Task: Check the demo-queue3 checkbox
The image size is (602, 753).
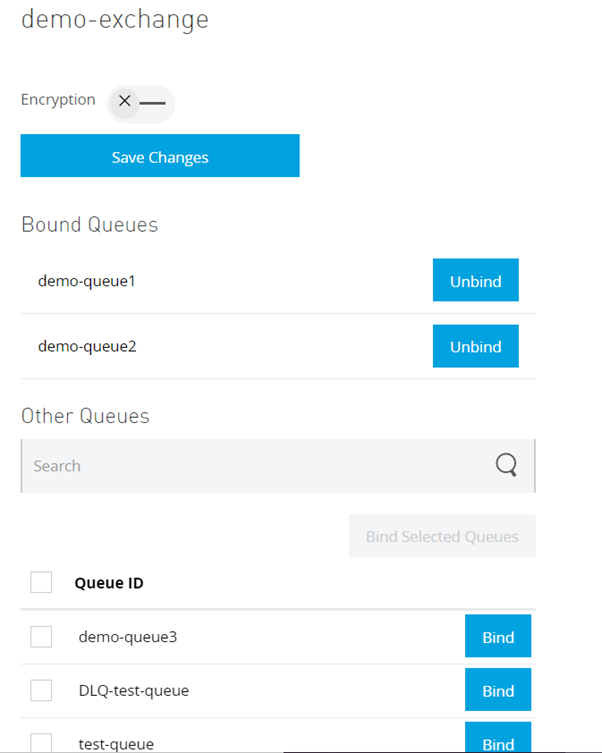Action: 41,636
